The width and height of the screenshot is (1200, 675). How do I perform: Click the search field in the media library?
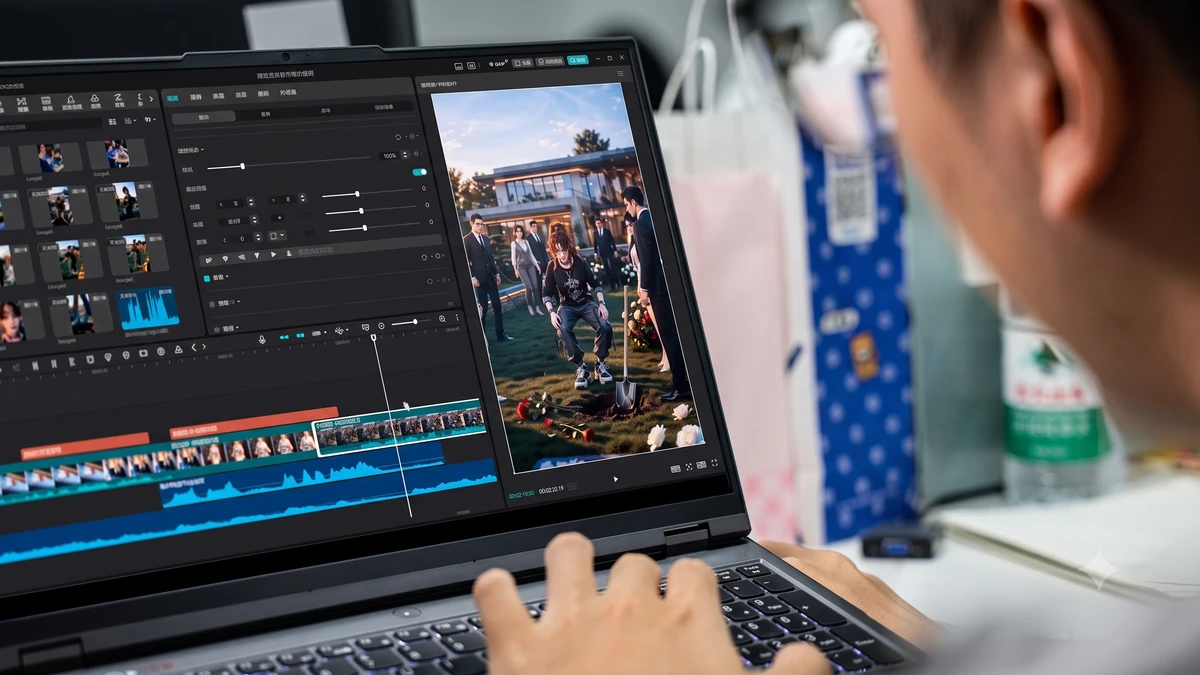tap(50, 127)
